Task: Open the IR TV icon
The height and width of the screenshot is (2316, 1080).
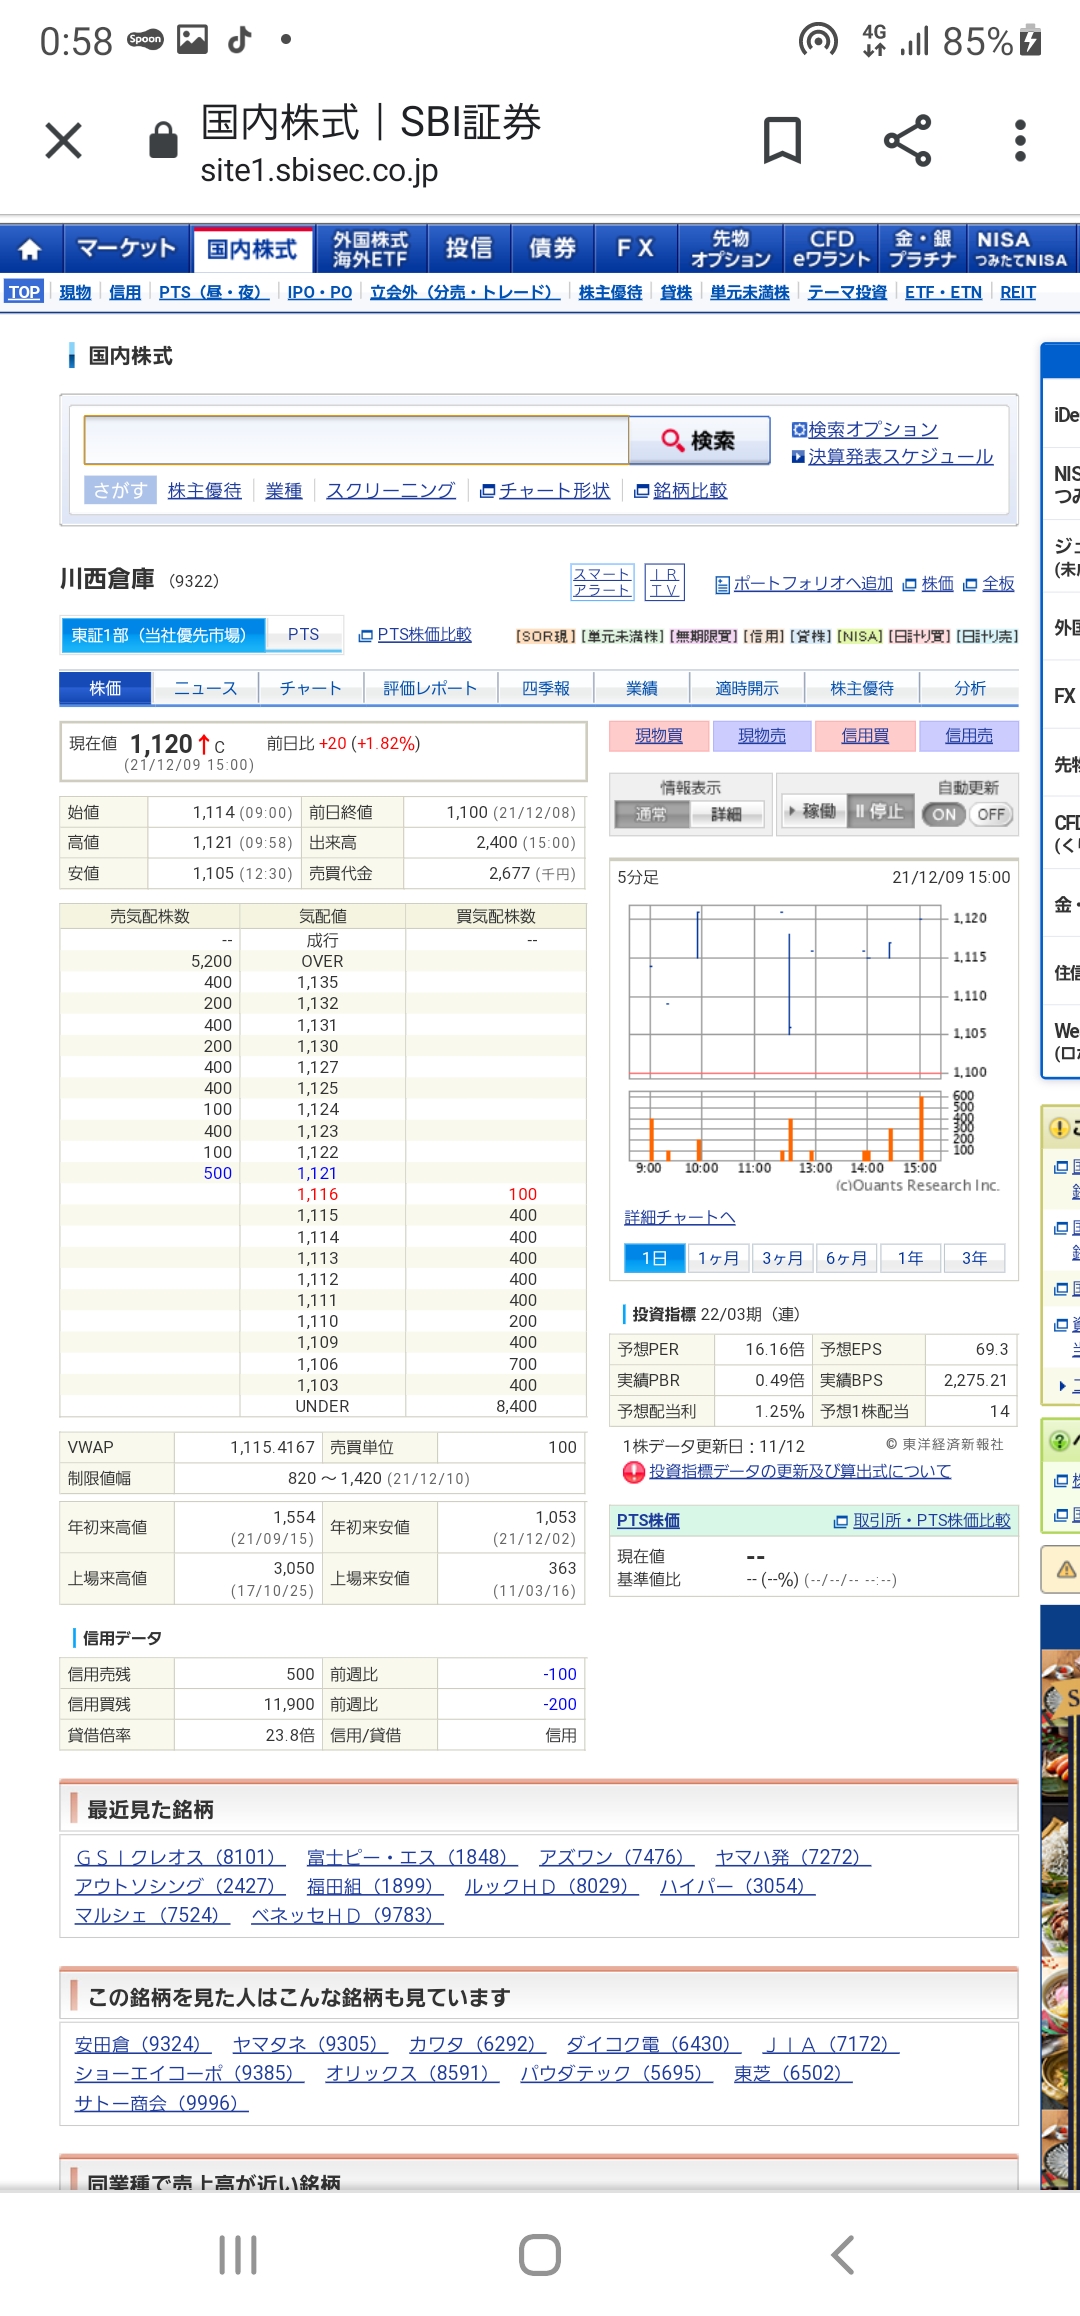Action: point(664,582)
